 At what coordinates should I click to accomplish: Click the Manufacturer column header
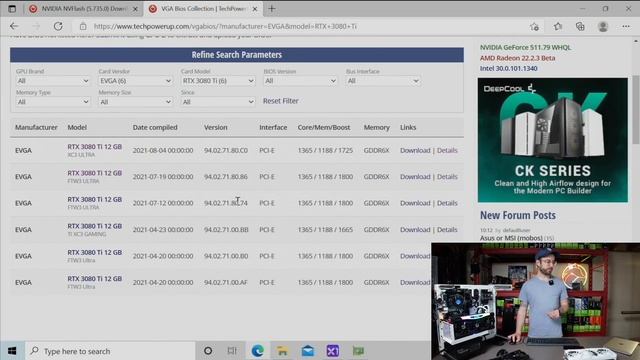tap(36, 127)
